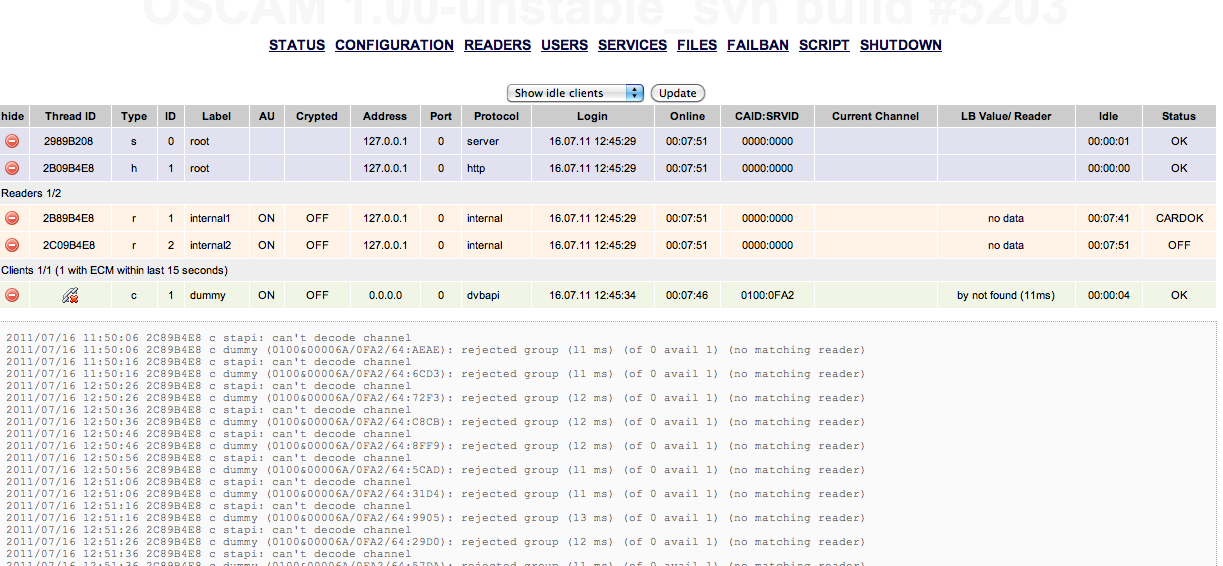
Task: Open the SERVICES page
Action: click(632, 45)
